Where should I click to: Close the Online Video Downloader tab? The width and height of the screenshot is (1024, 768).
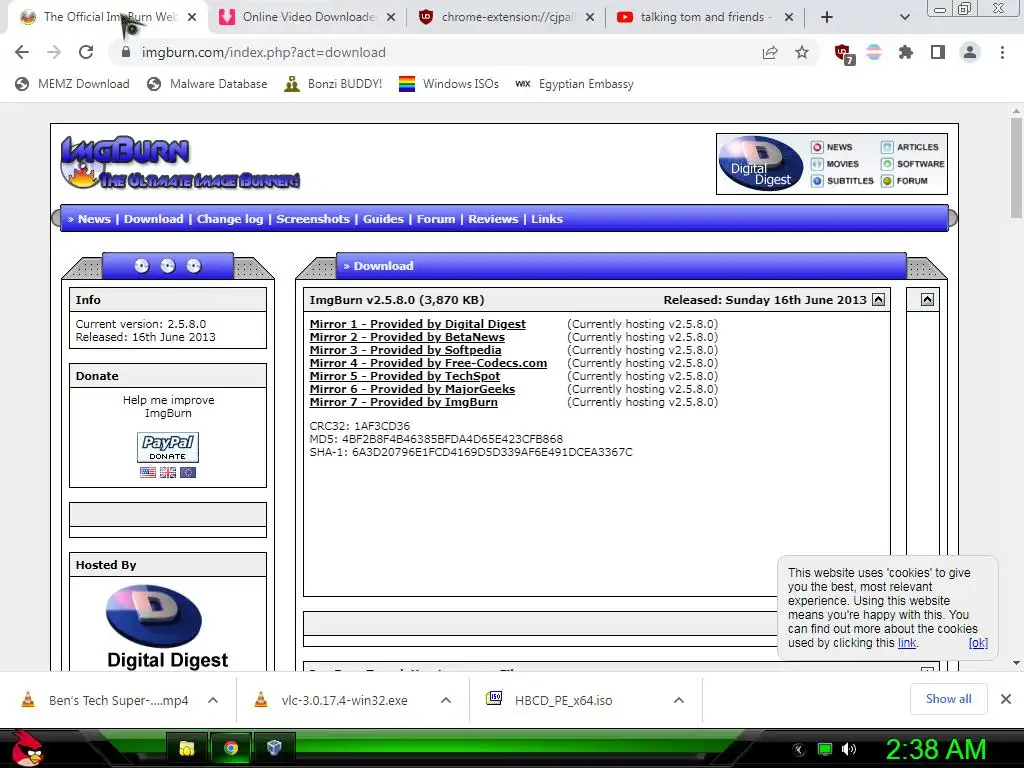[391, 18]
